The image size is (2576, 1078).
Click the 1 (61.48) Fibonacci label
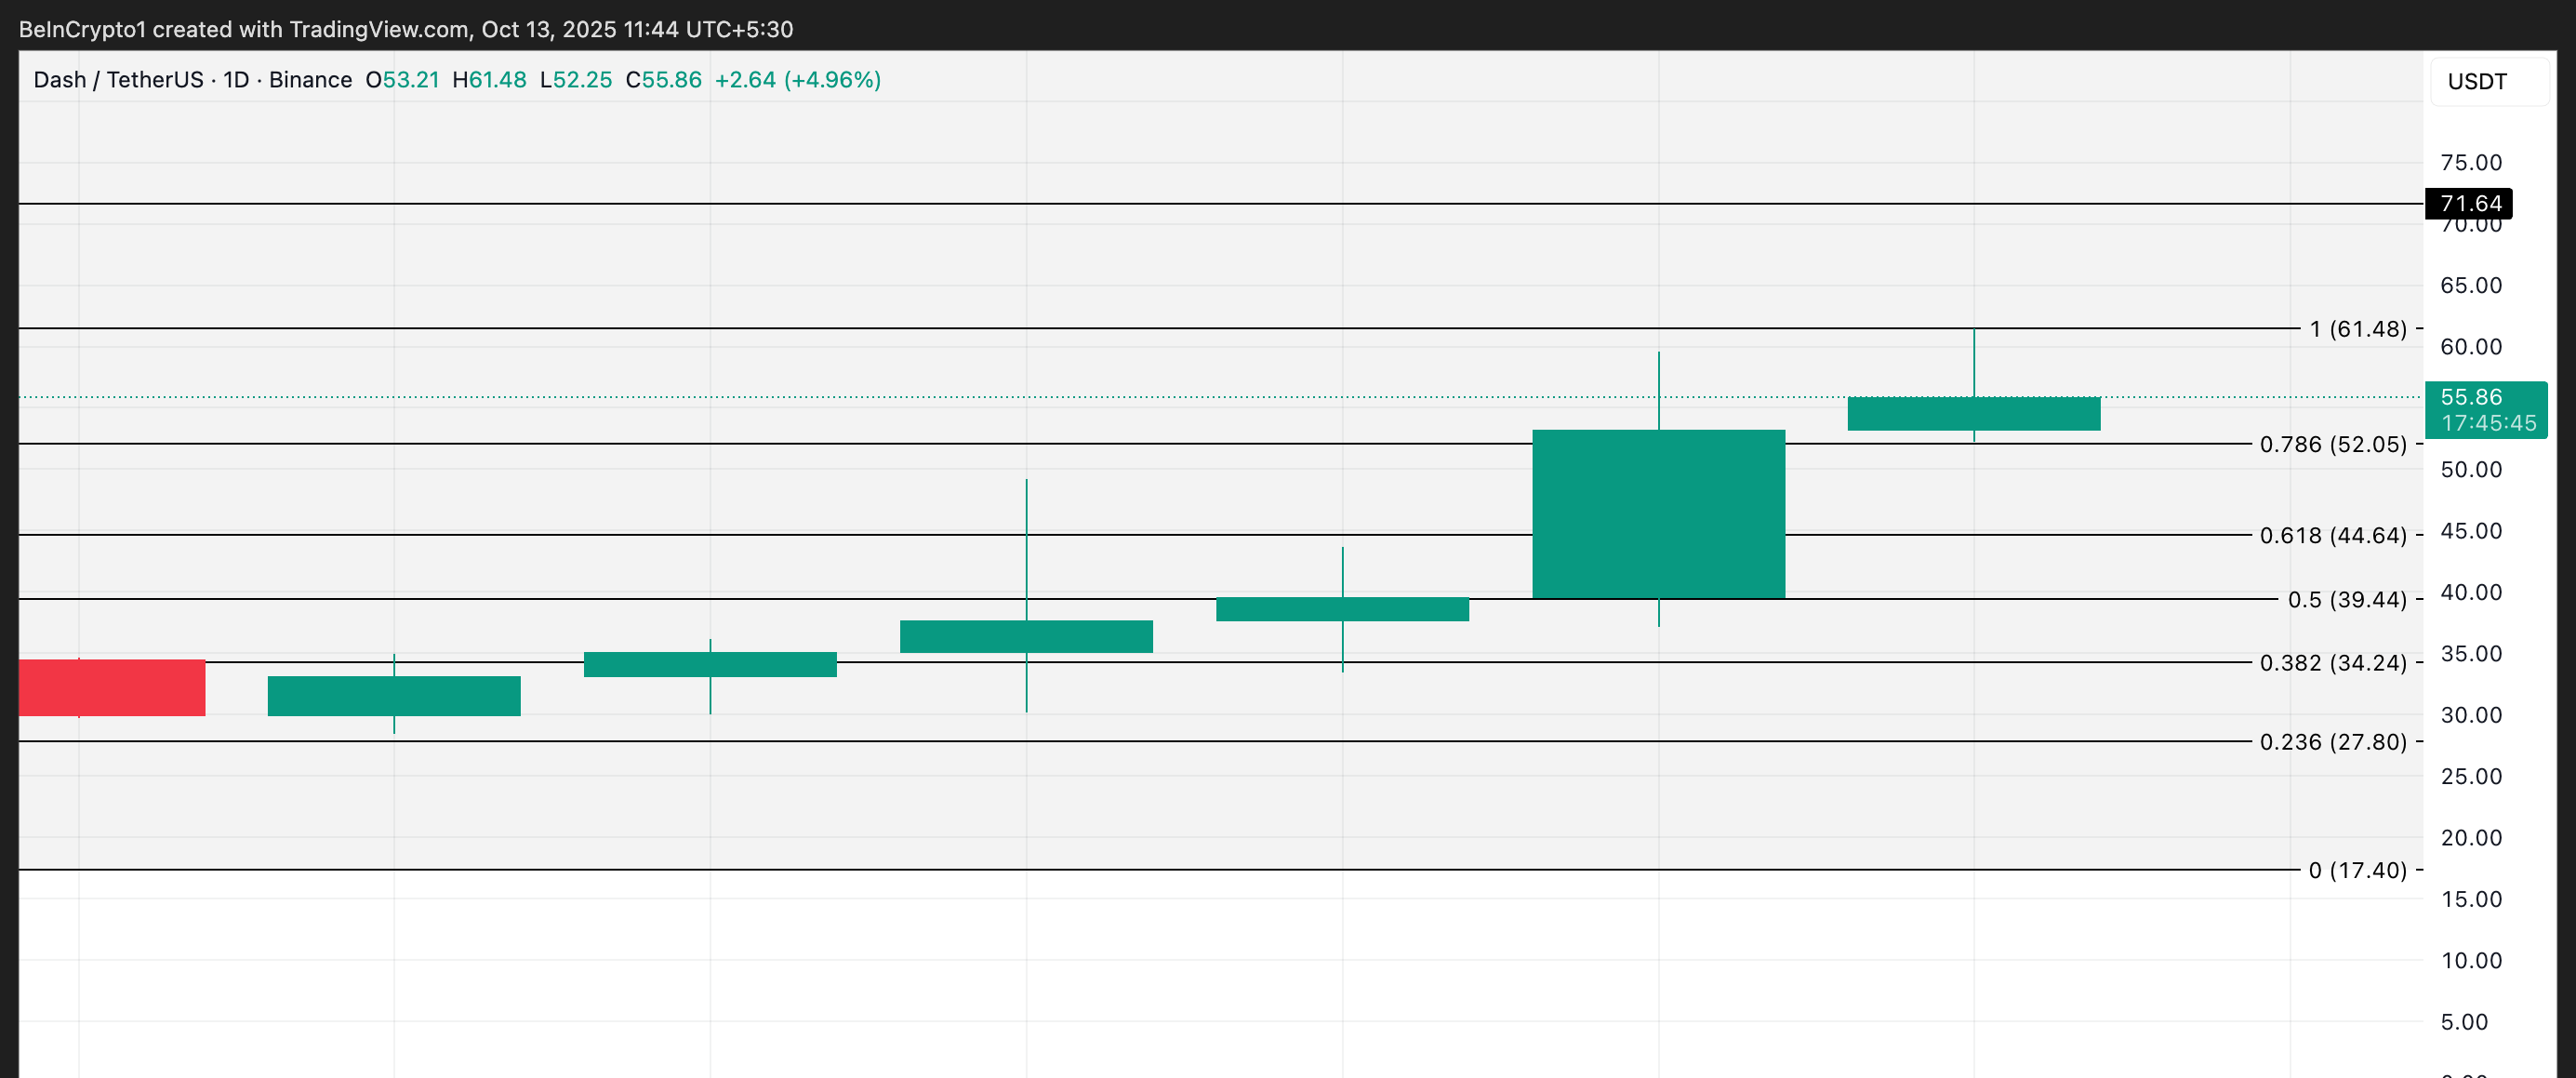pos(2357,329)
